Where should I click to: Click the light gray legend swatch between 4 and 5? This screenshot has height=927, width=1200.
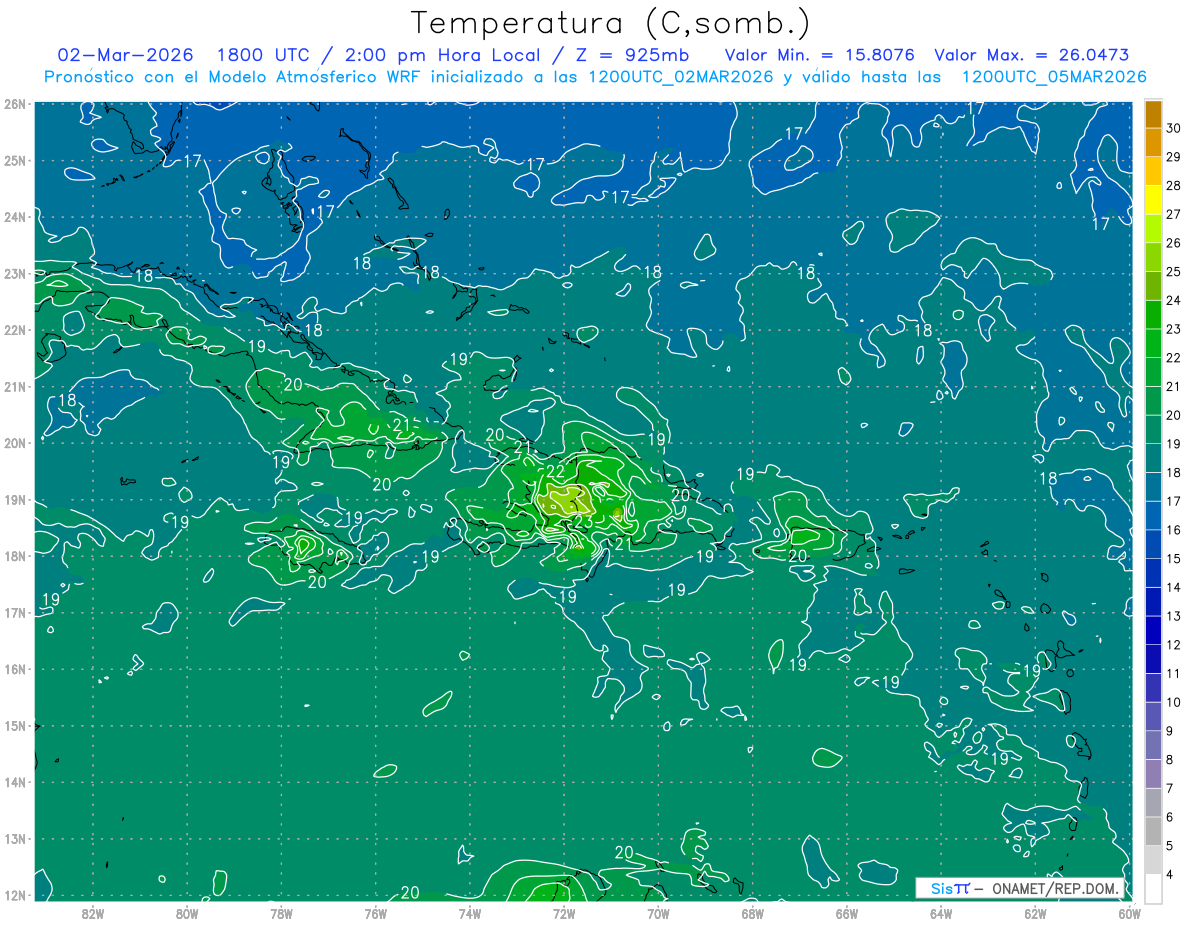(1153, 860)
